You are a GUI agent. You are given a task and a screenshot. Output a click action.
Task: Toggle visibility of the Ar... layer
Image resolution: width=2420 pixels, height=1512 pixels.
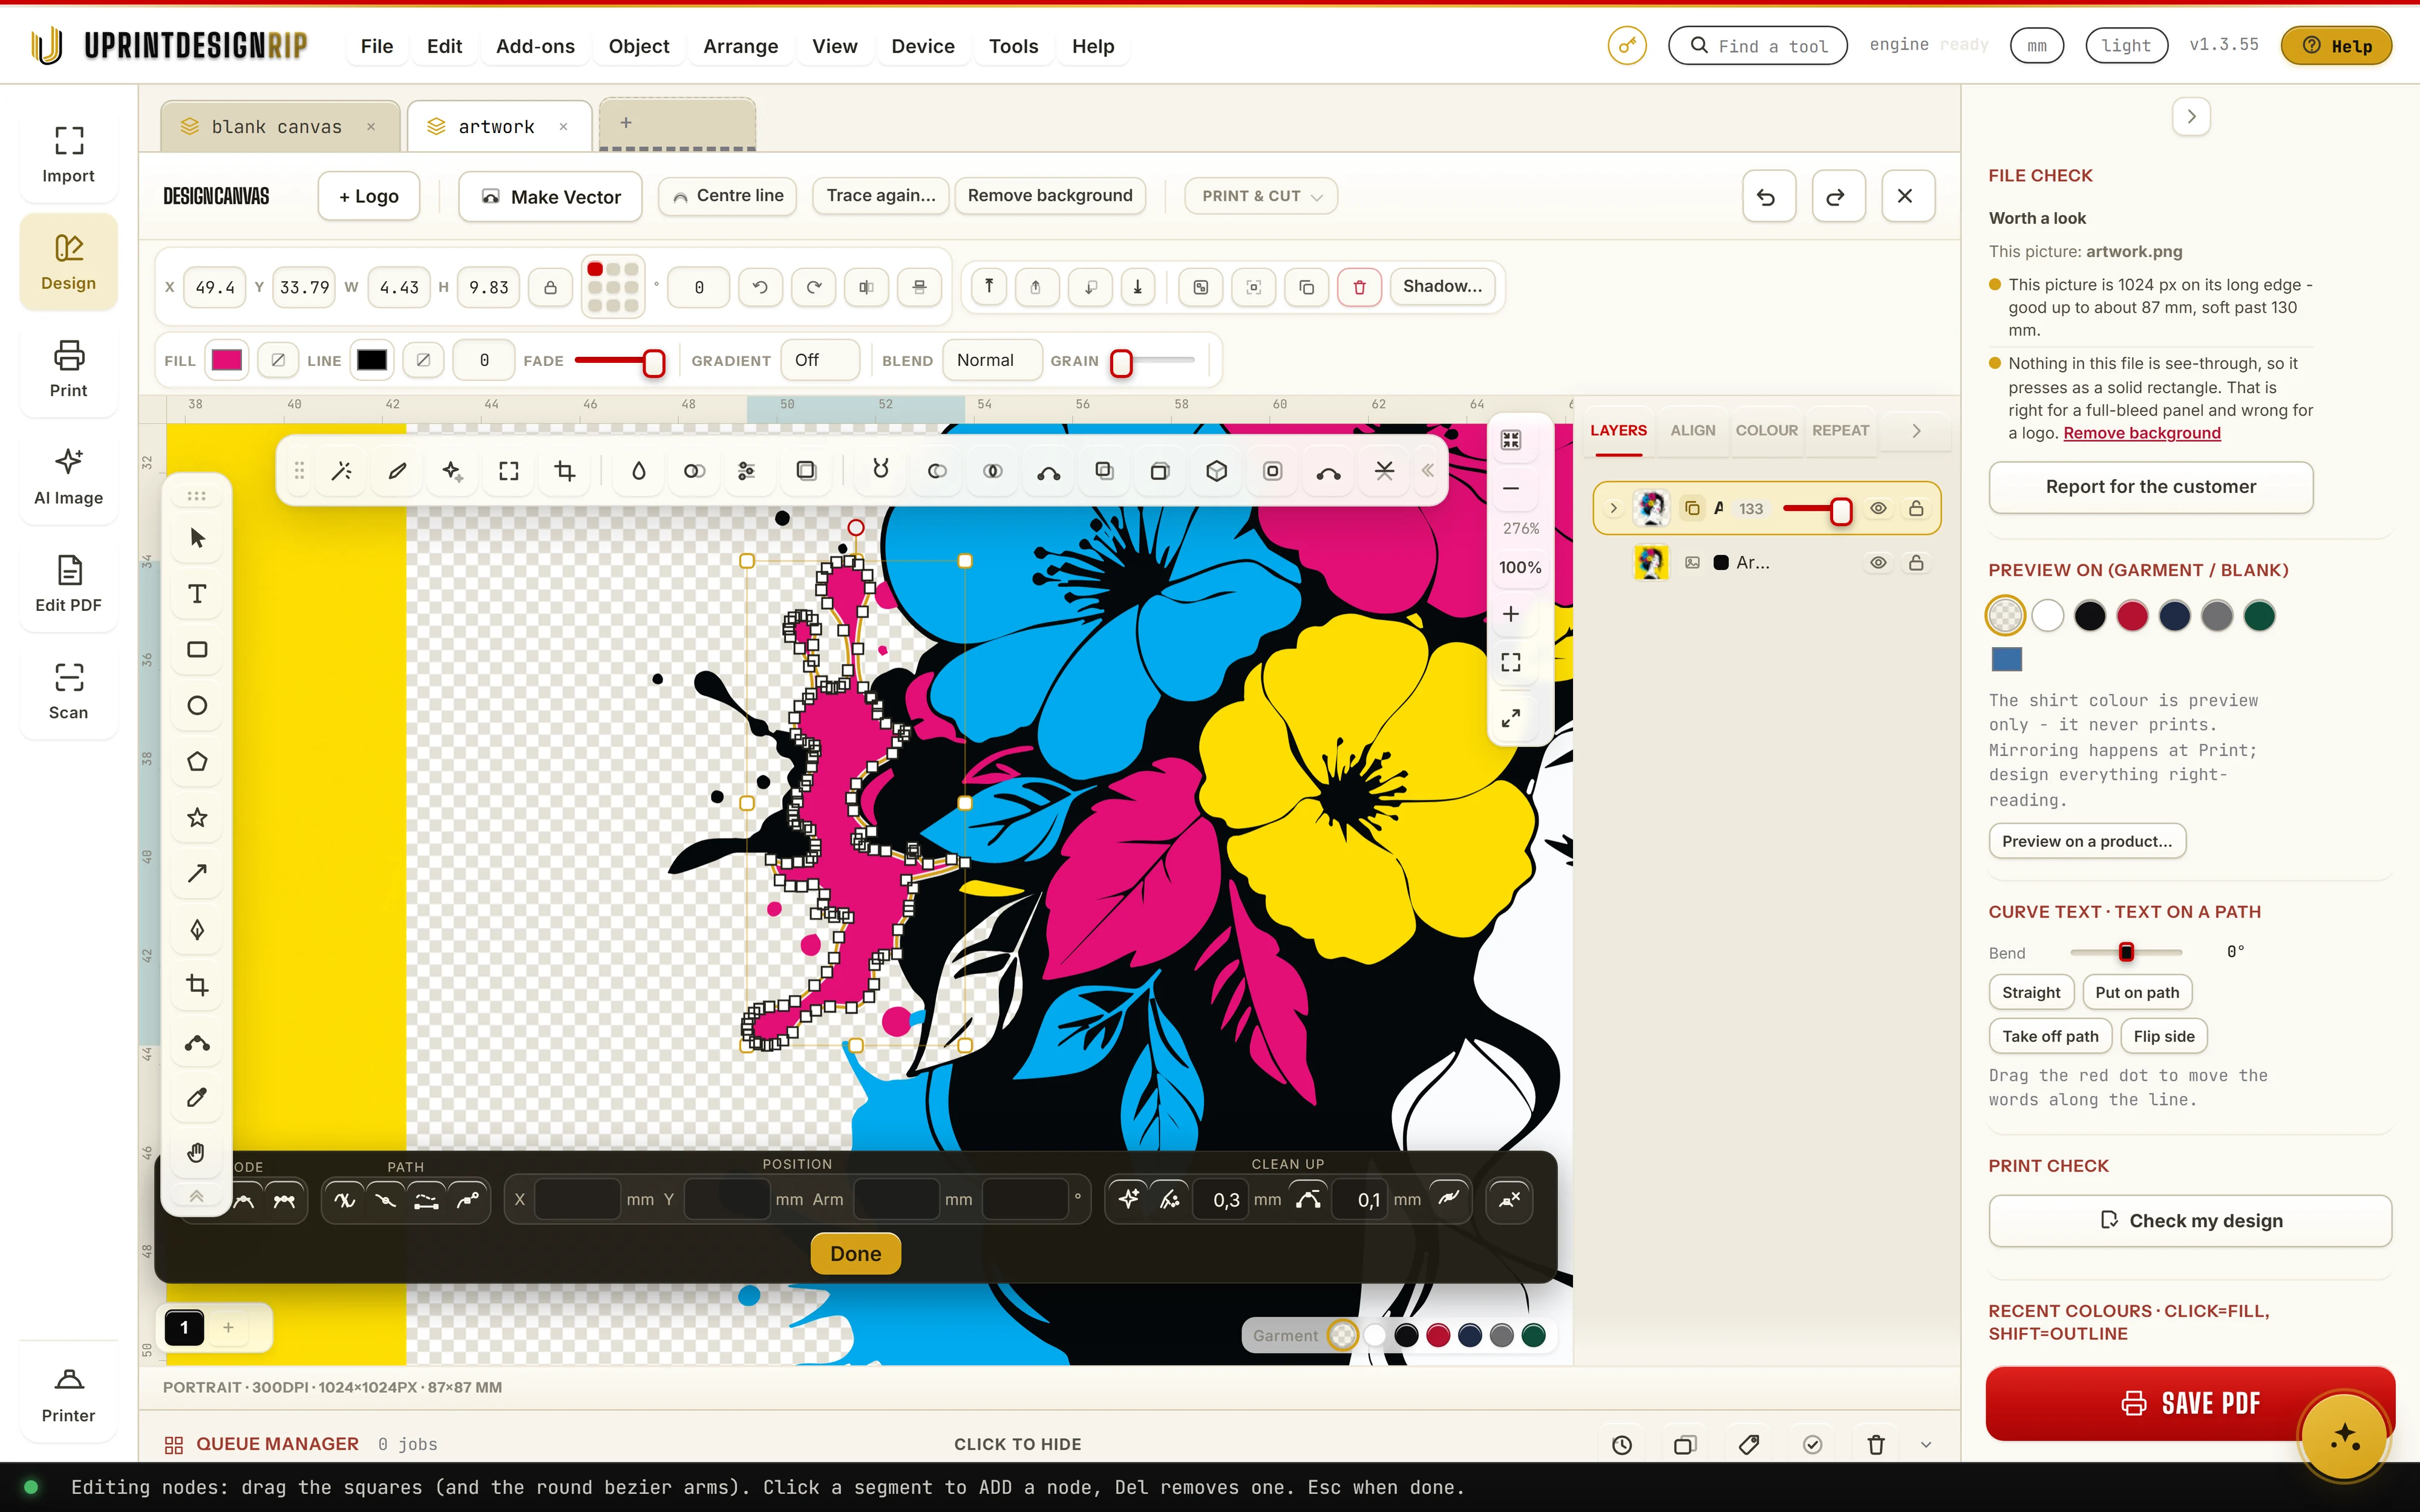(1878, 563)
